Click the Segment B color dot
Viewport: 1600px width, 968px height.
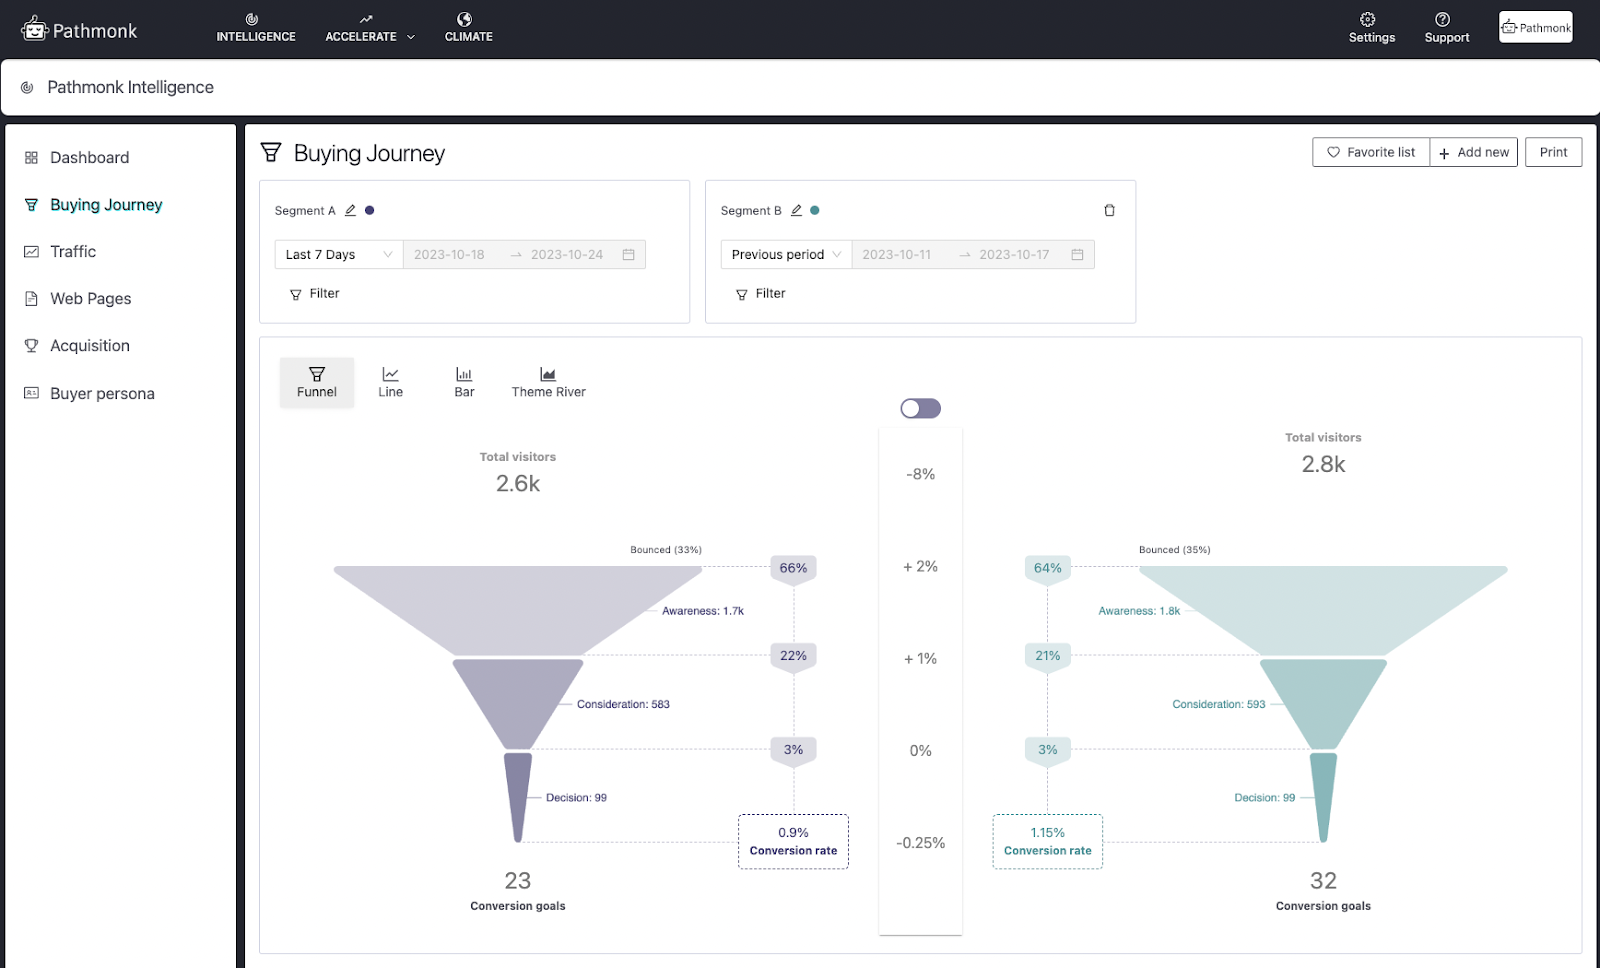coord(815,210)
